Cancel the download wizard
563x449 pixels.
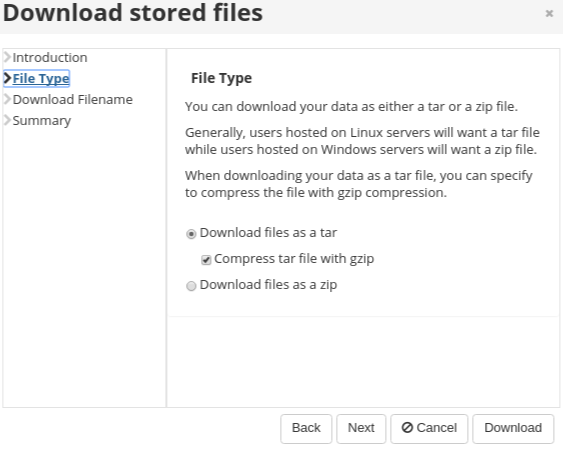click(x=429, y=428)
